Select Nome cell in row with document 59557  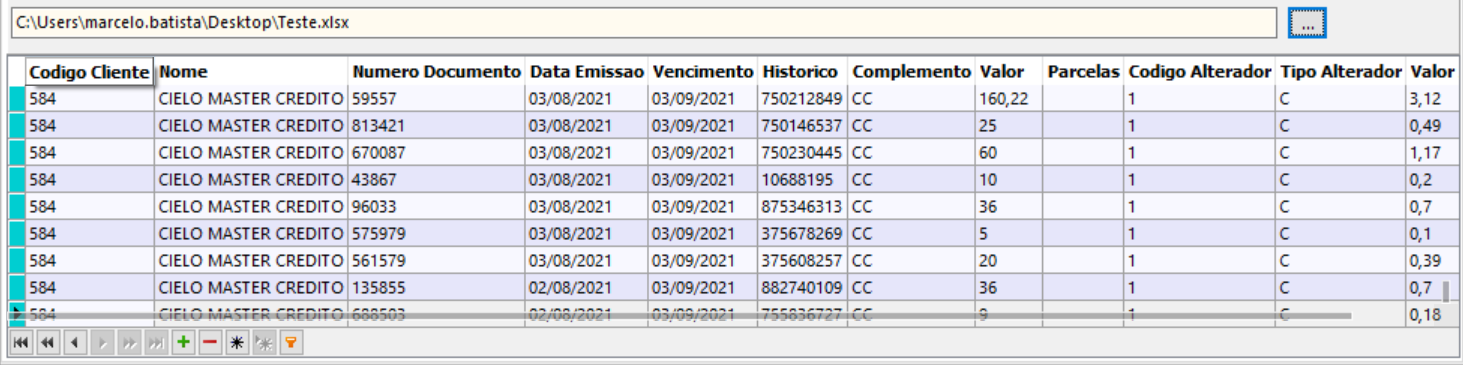point(252,99)
